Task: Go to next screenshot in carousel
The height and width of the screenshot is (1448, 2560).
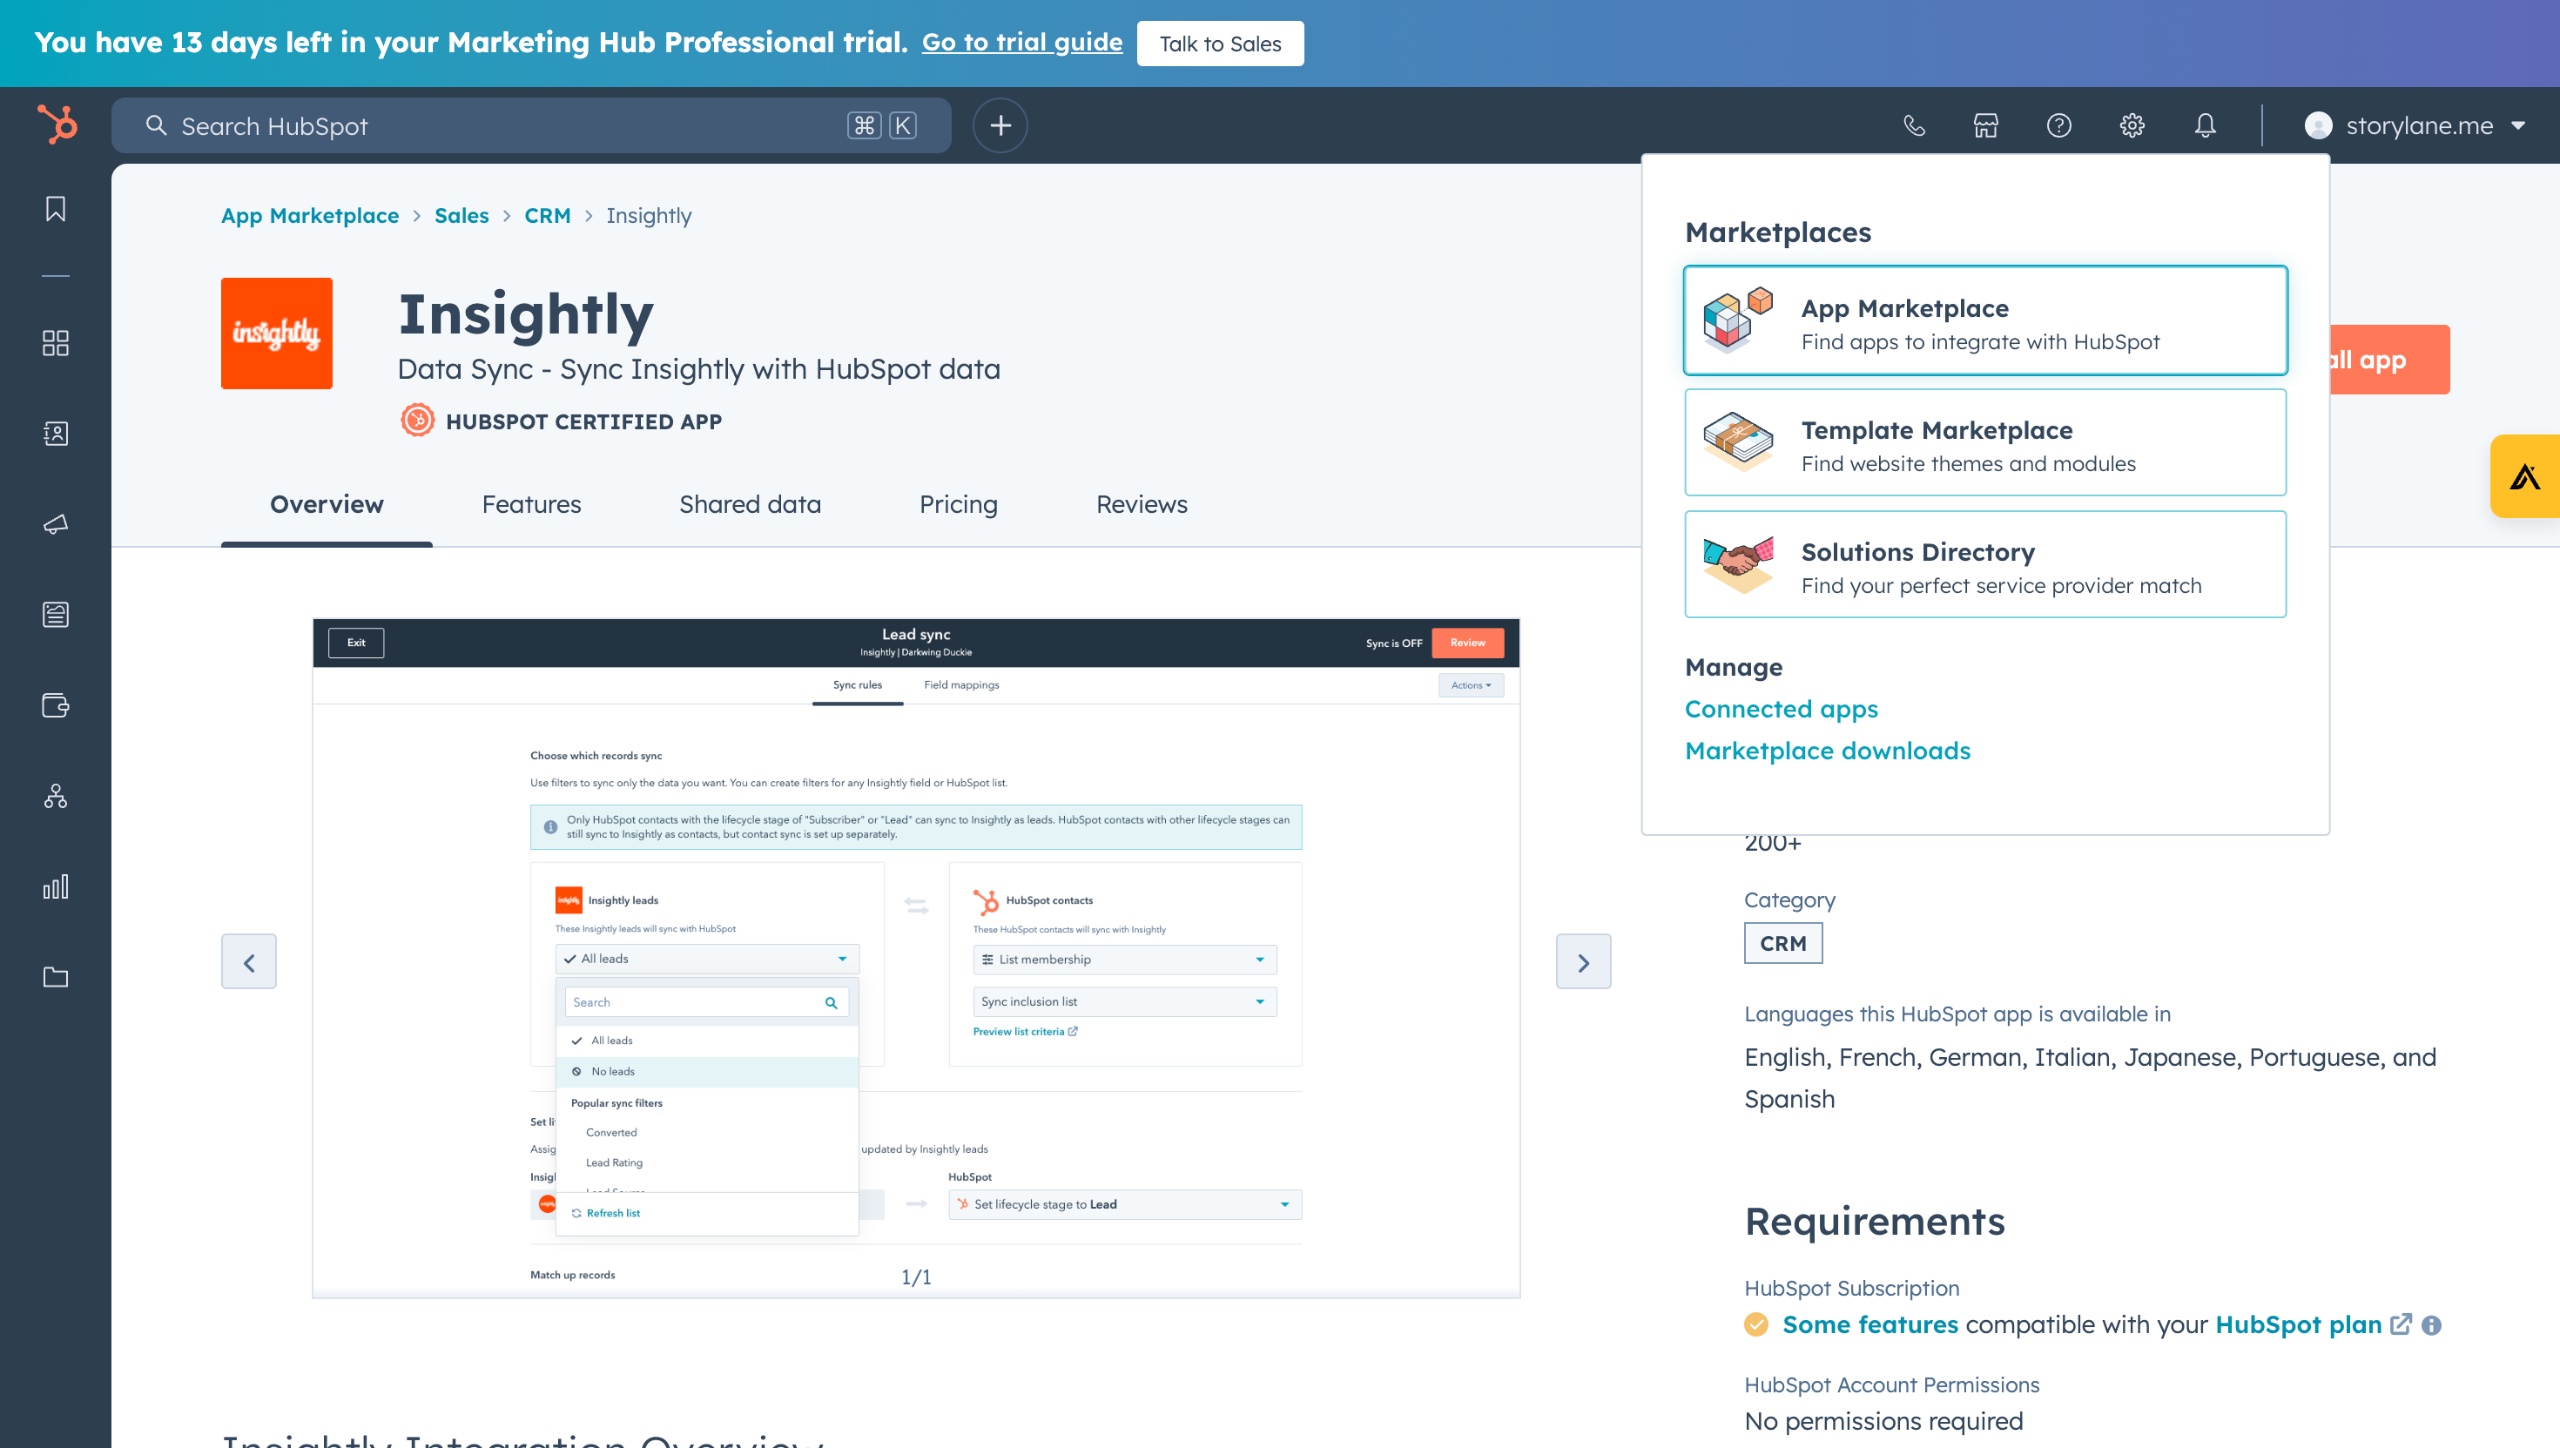Action: coord(1583,962)
